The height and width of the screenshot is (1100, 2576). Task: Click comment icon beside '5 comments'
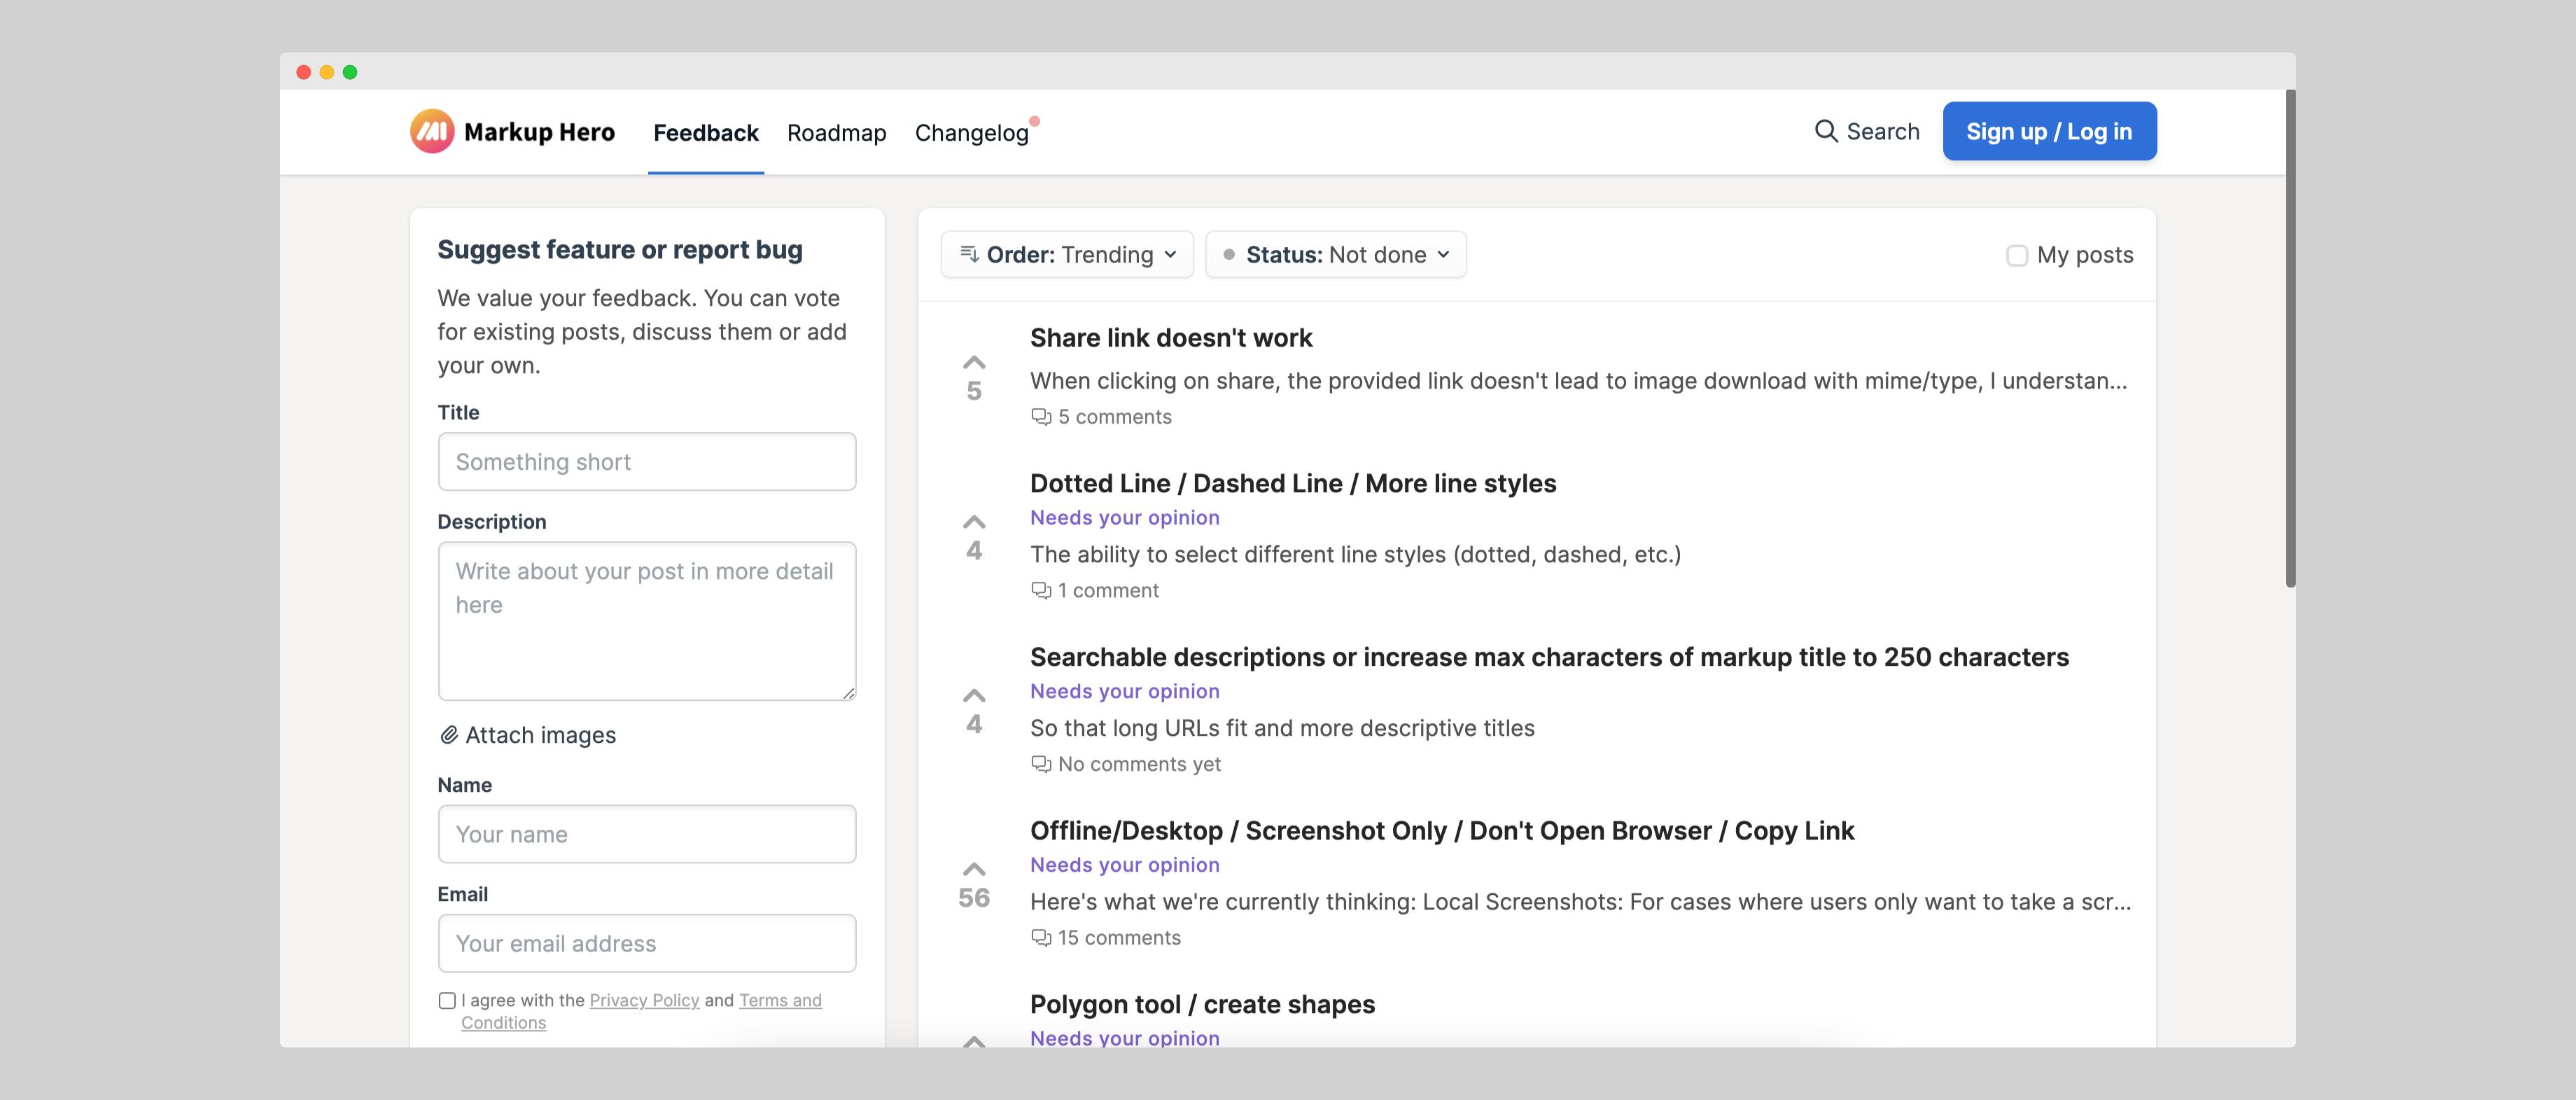1041,417
